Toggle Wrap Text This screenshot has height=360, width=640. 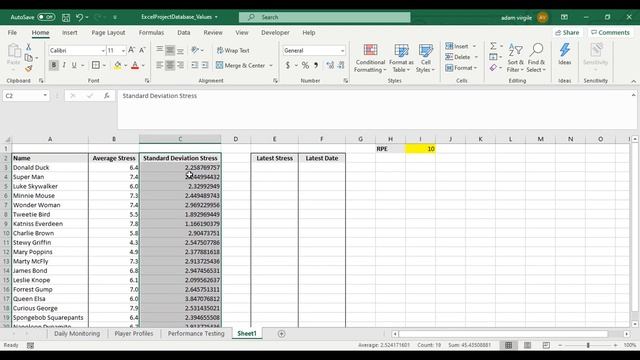[233, 50]
